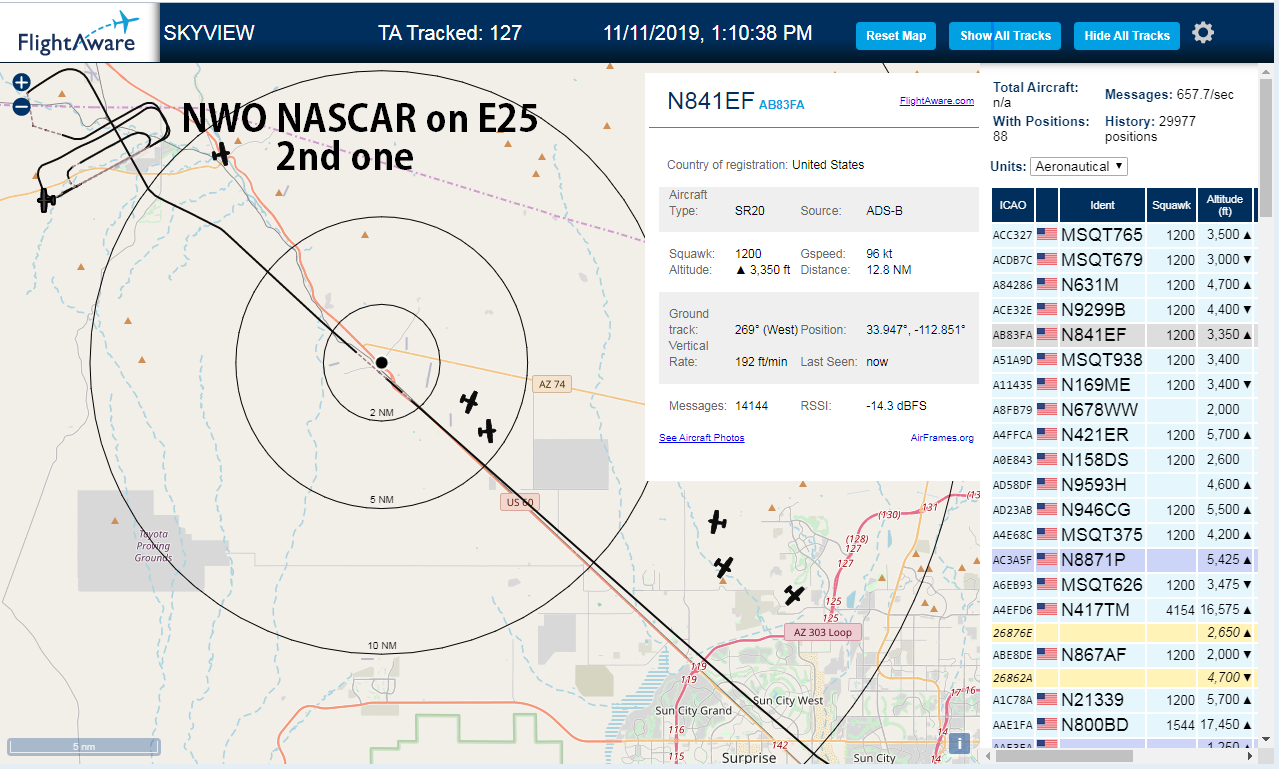Click the AZ 303 Loop road label
Screen dimensions: 1279x769
822,632
